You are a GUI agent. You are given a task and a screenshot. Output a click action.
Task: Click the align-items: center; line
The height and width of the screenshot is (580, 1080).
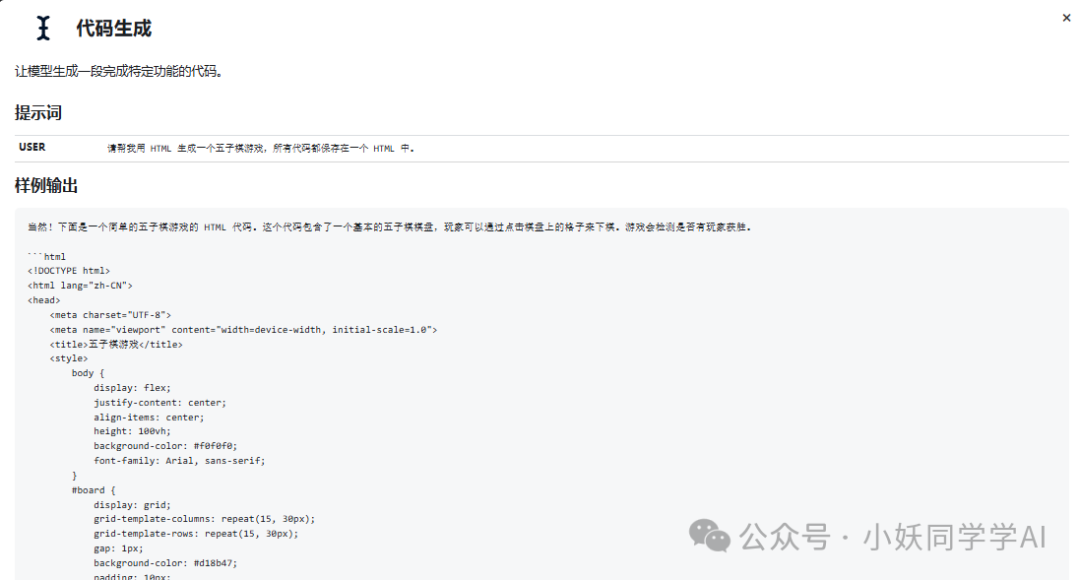pyautogui.click(x=149, y=417)
